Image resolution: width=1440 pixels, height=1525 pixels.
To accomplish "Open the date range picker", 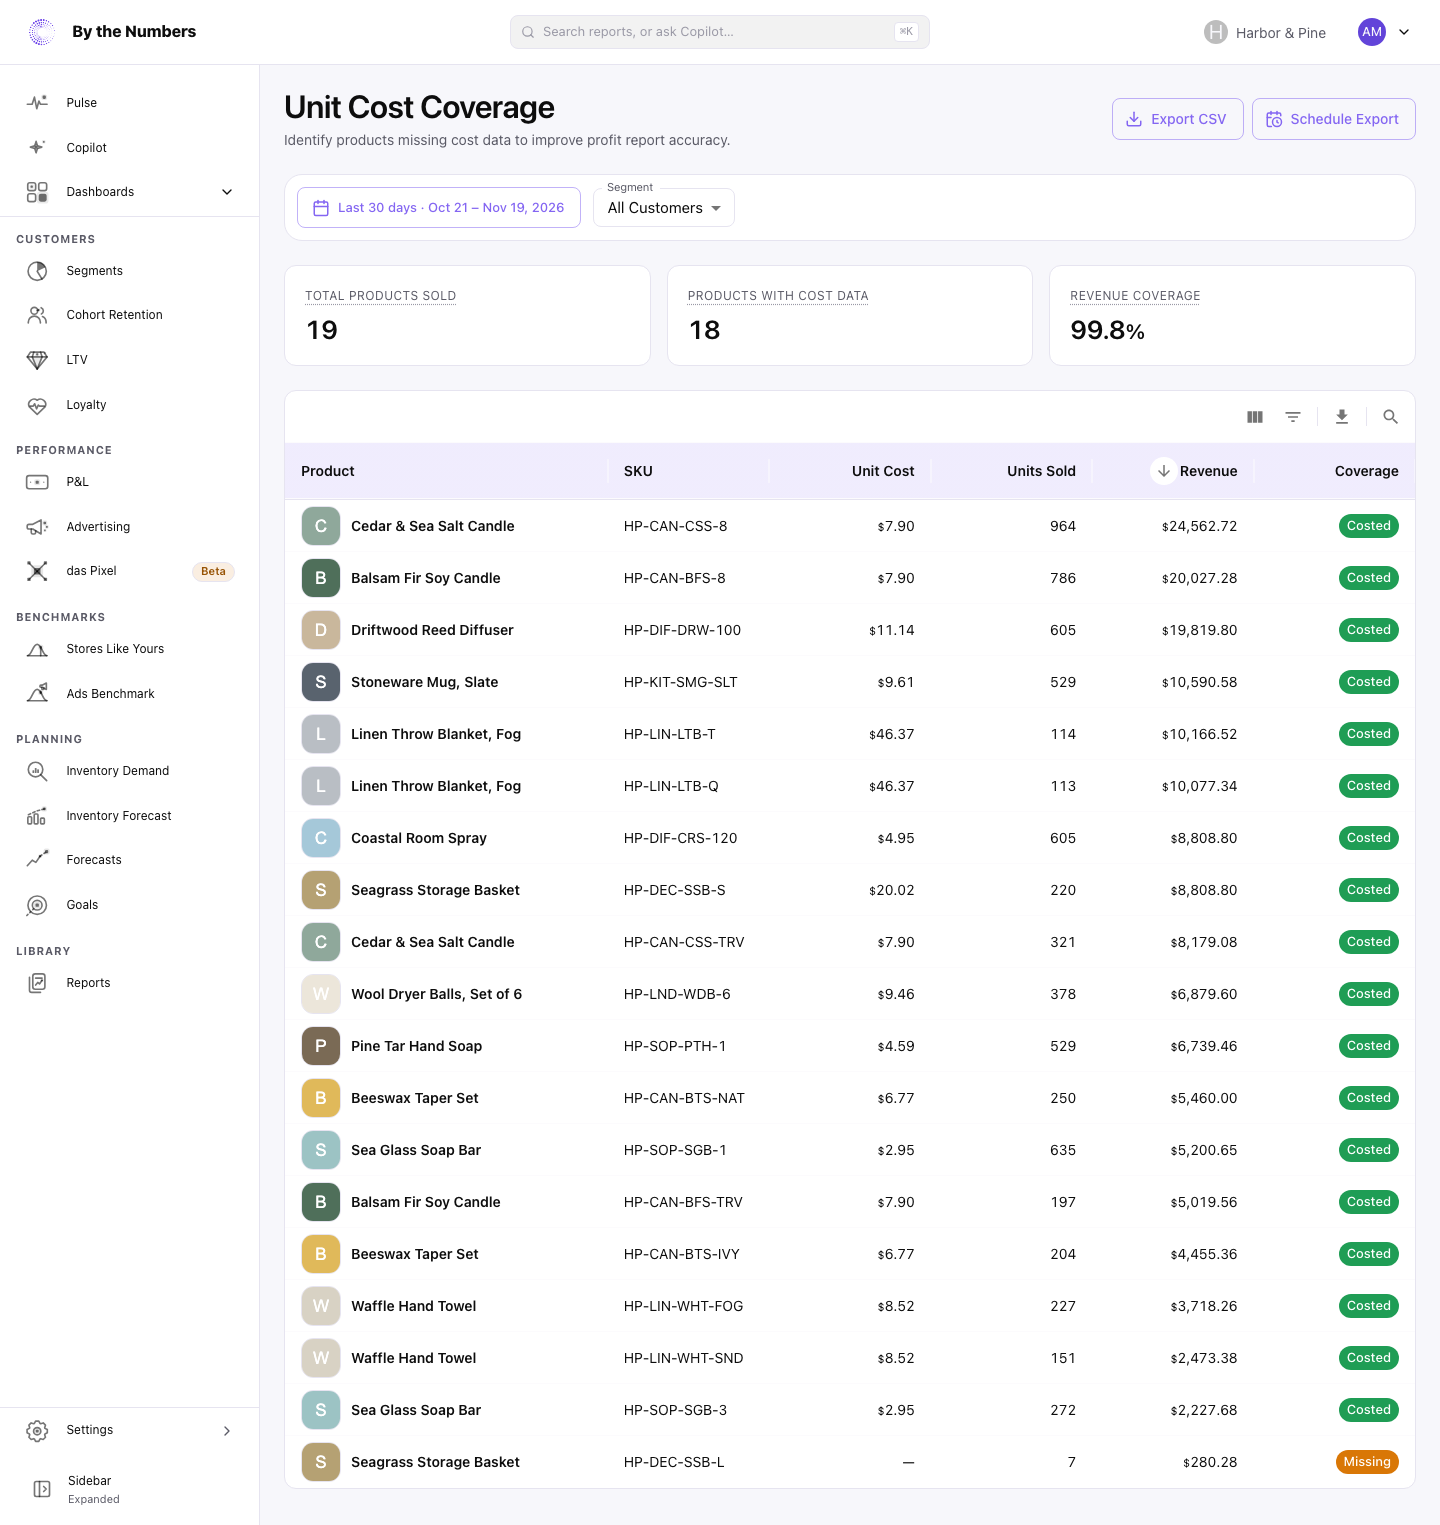I will click(x=439, y=208).
